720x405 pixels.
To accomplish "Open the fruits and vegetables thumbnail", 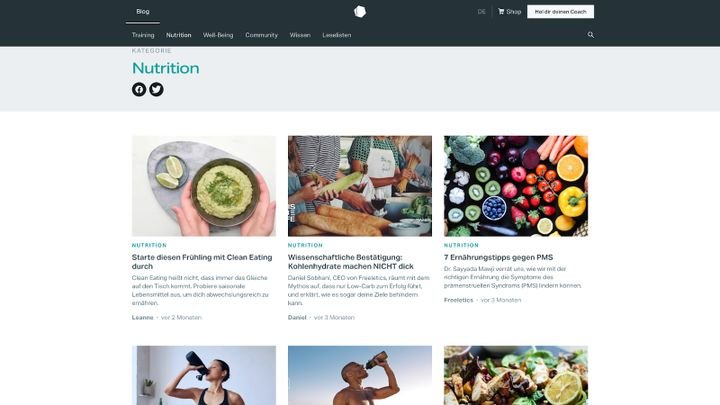I will click(x=516, y=186).
